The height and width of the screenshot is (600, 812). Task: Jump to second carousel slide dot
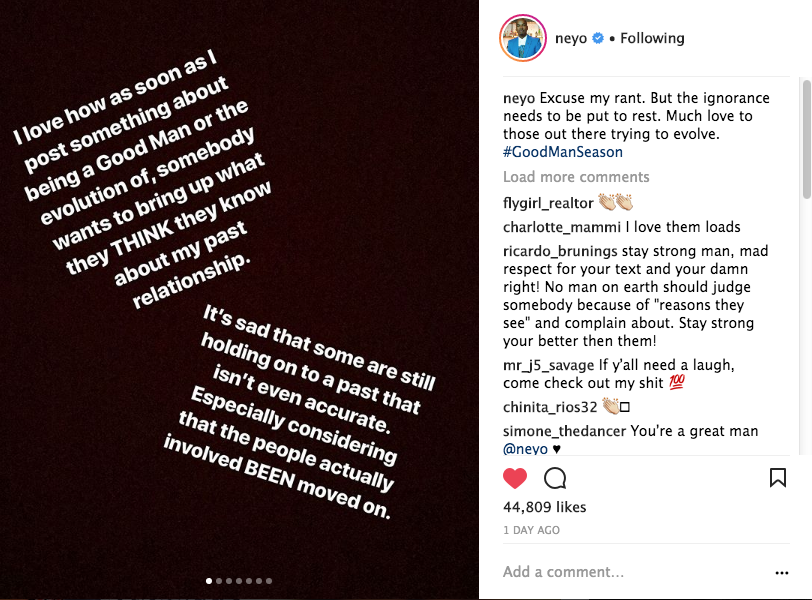(218, 580)
